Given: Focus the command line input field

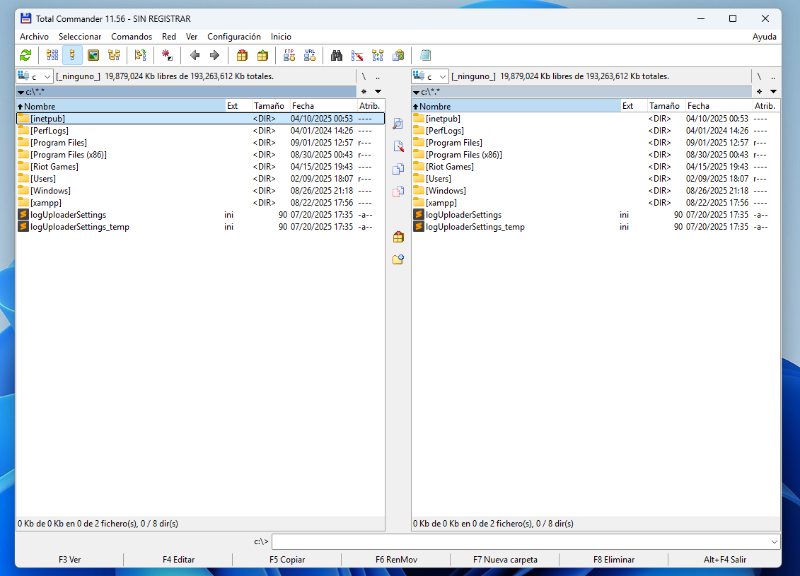Looking at the screenshot, I should 521,541.
